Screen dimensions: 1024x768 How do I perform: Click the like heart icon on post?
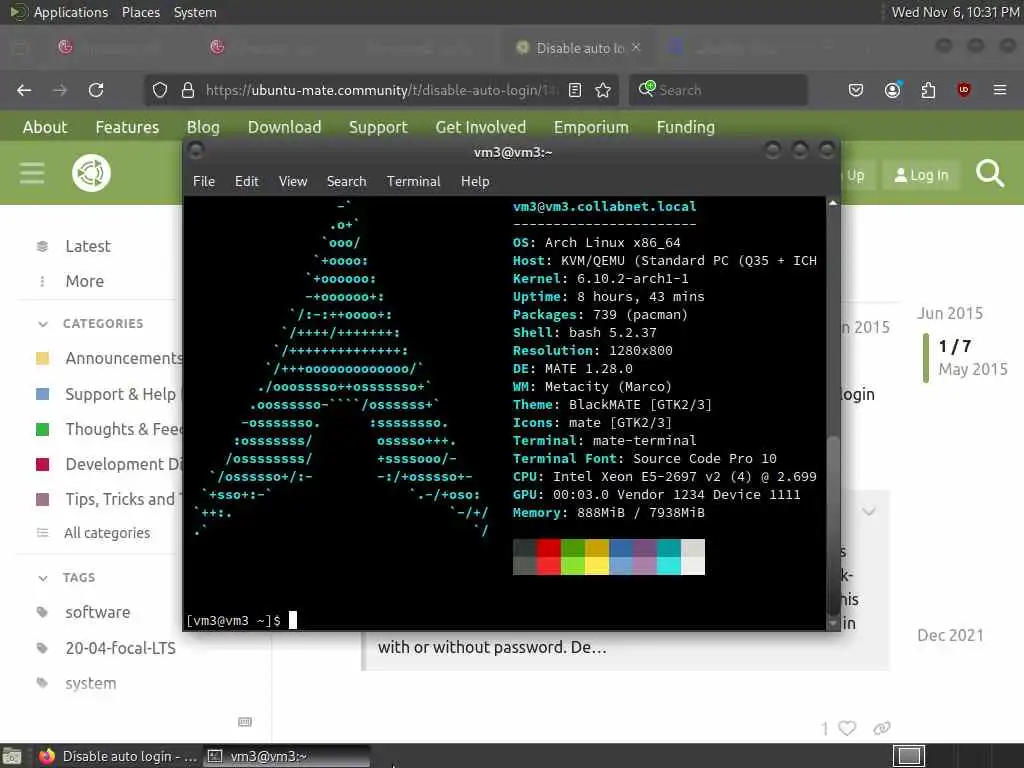[847, 728]
